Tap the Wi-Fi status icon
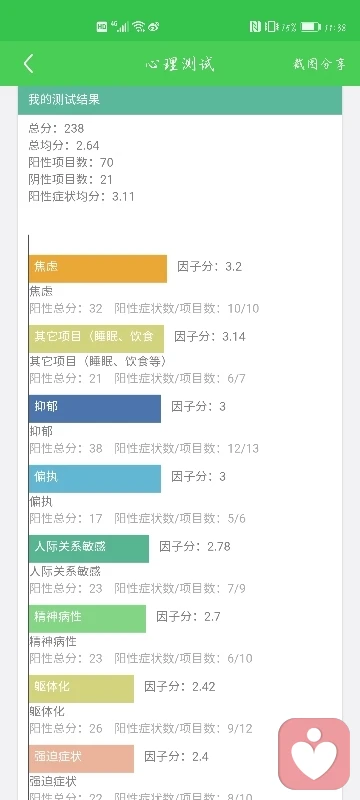The height and width of the screenshot is (800, 360). click(x=139, y=27)
